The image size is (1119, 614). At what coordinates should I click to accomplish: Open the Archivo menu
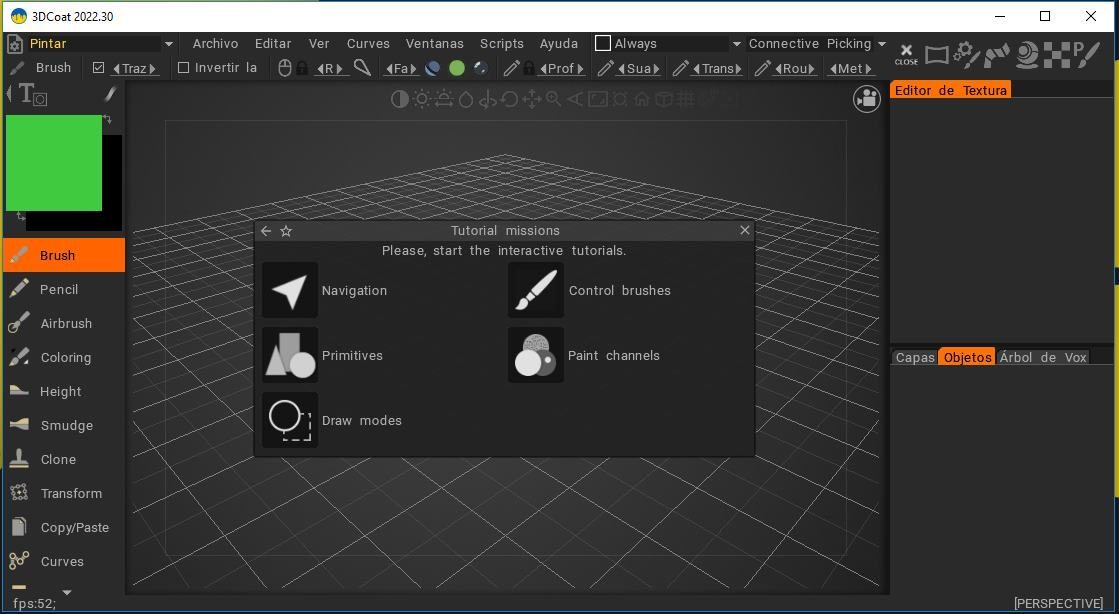tap(215, 44)
